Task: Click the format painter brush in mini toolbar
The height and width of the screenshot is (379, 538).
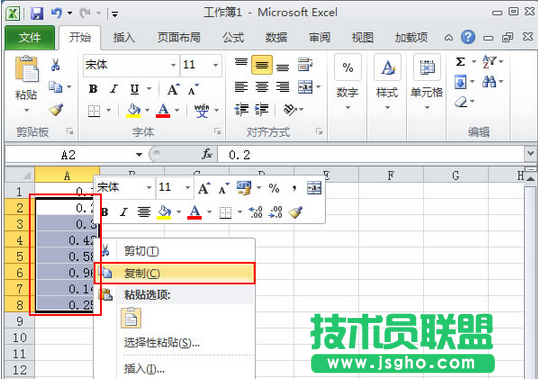Action: point(295,212)
